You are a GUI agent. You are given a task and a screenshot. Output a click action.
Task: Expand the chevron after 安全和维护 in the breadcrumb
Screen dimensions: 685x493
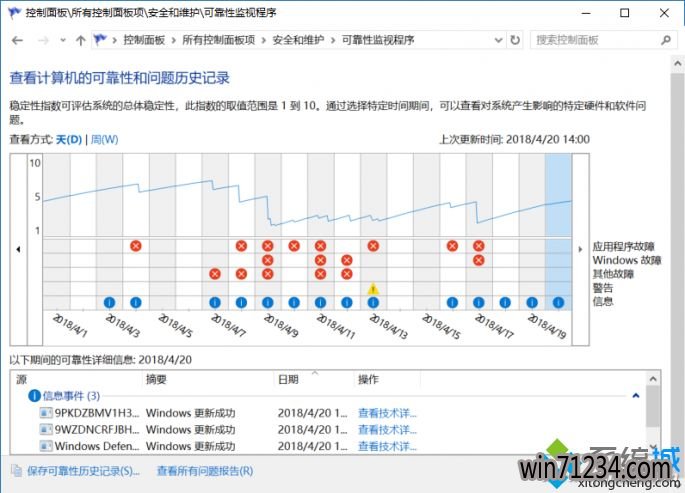tap(333, 41)
